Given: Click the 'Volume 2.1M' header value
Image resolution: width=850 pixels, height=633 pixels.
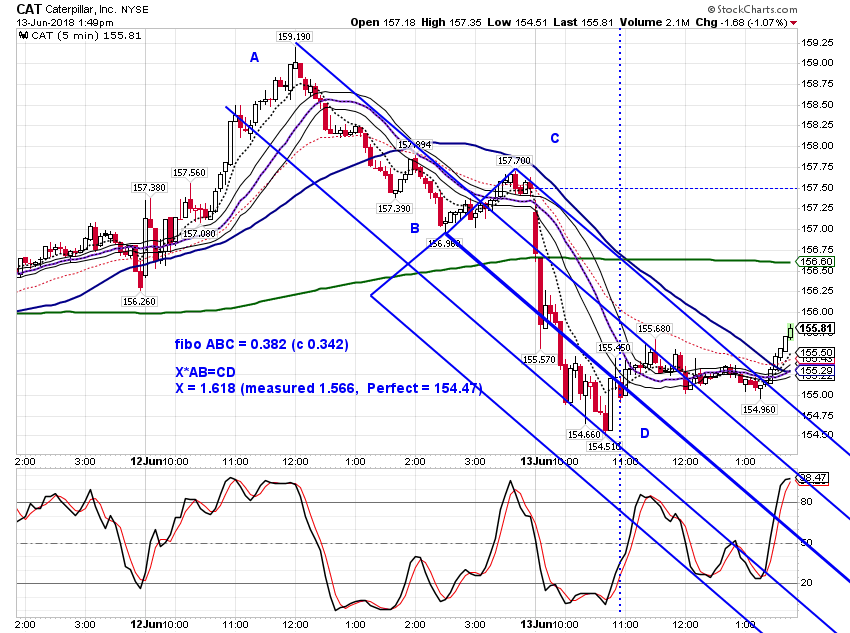Looking at the screenshot, I should coord(655,22).
